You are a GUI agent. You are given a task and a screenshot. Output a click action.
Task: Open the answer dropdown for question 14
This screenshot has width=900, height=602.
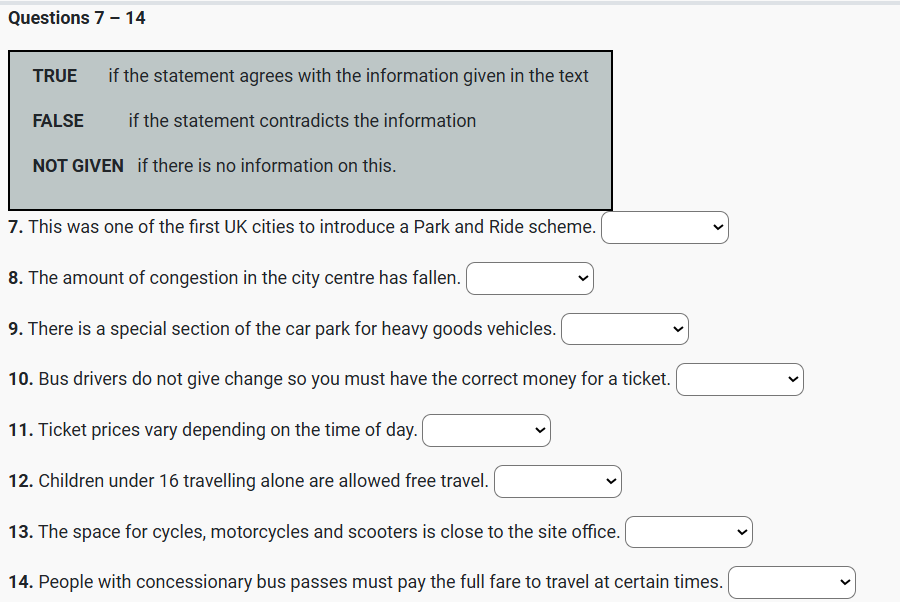[x=791, y=582]
